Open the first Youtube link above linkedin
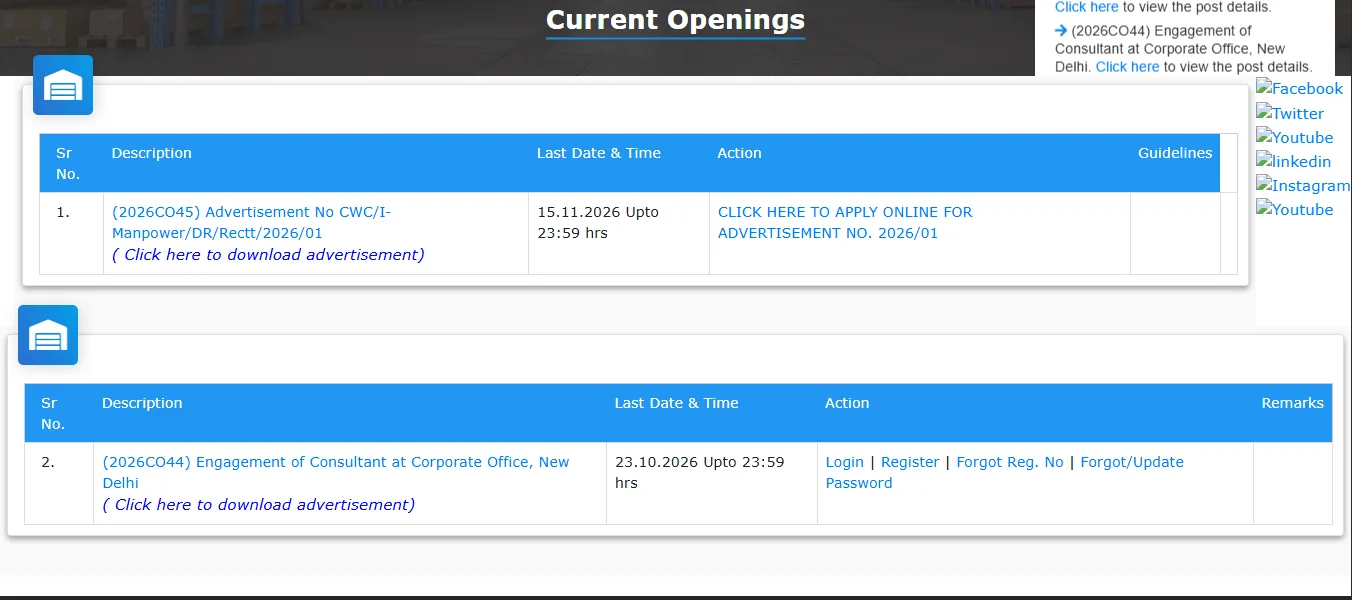1352x600 pixels. [1295, 137]
